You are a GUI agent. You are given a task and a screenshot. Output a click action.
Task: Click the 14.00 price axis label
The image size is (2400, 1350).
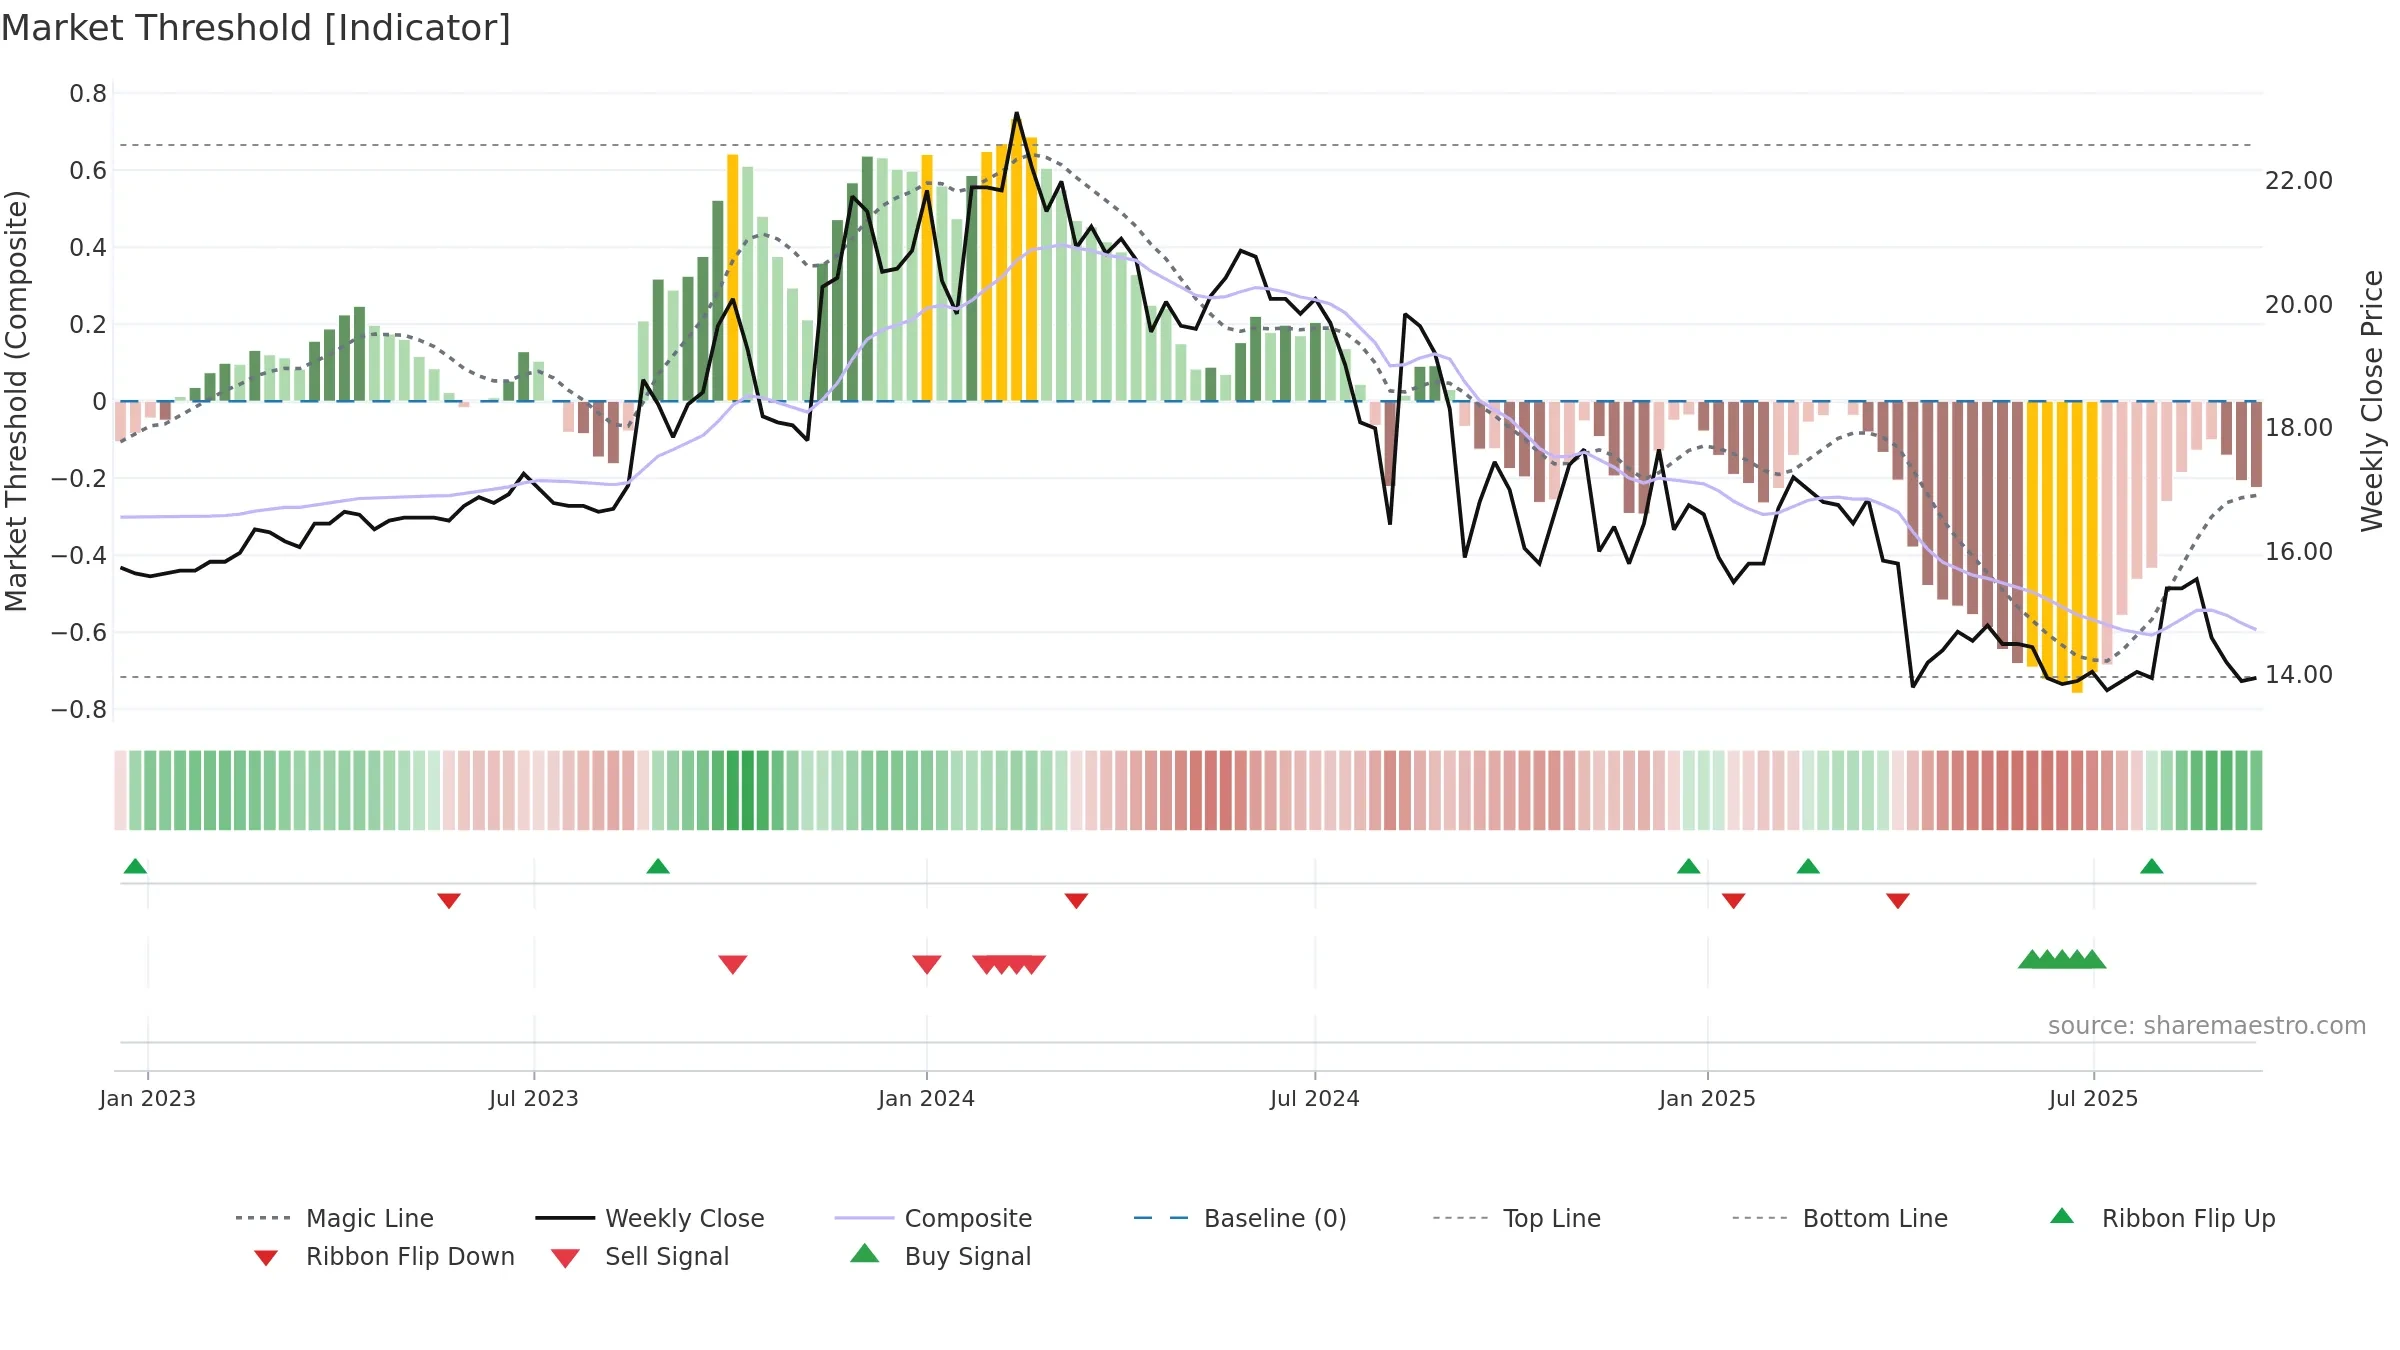[x=2299, y=675]
